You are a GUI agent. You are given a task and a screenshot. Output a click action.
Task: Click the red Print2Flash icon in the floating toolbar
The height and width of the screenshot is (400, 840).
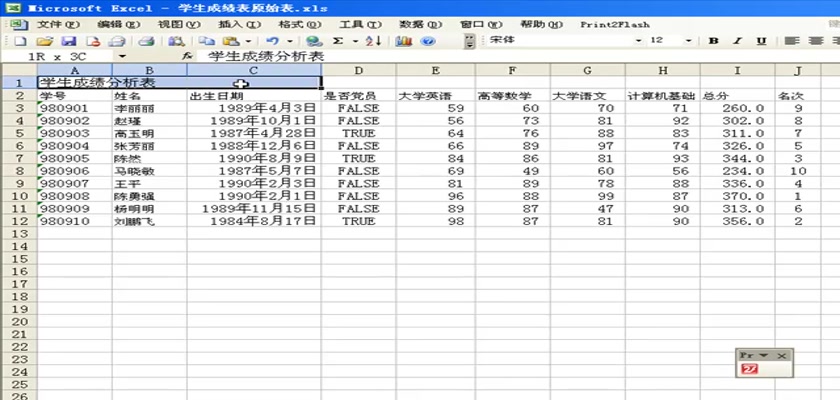click(x=750, y=368)
